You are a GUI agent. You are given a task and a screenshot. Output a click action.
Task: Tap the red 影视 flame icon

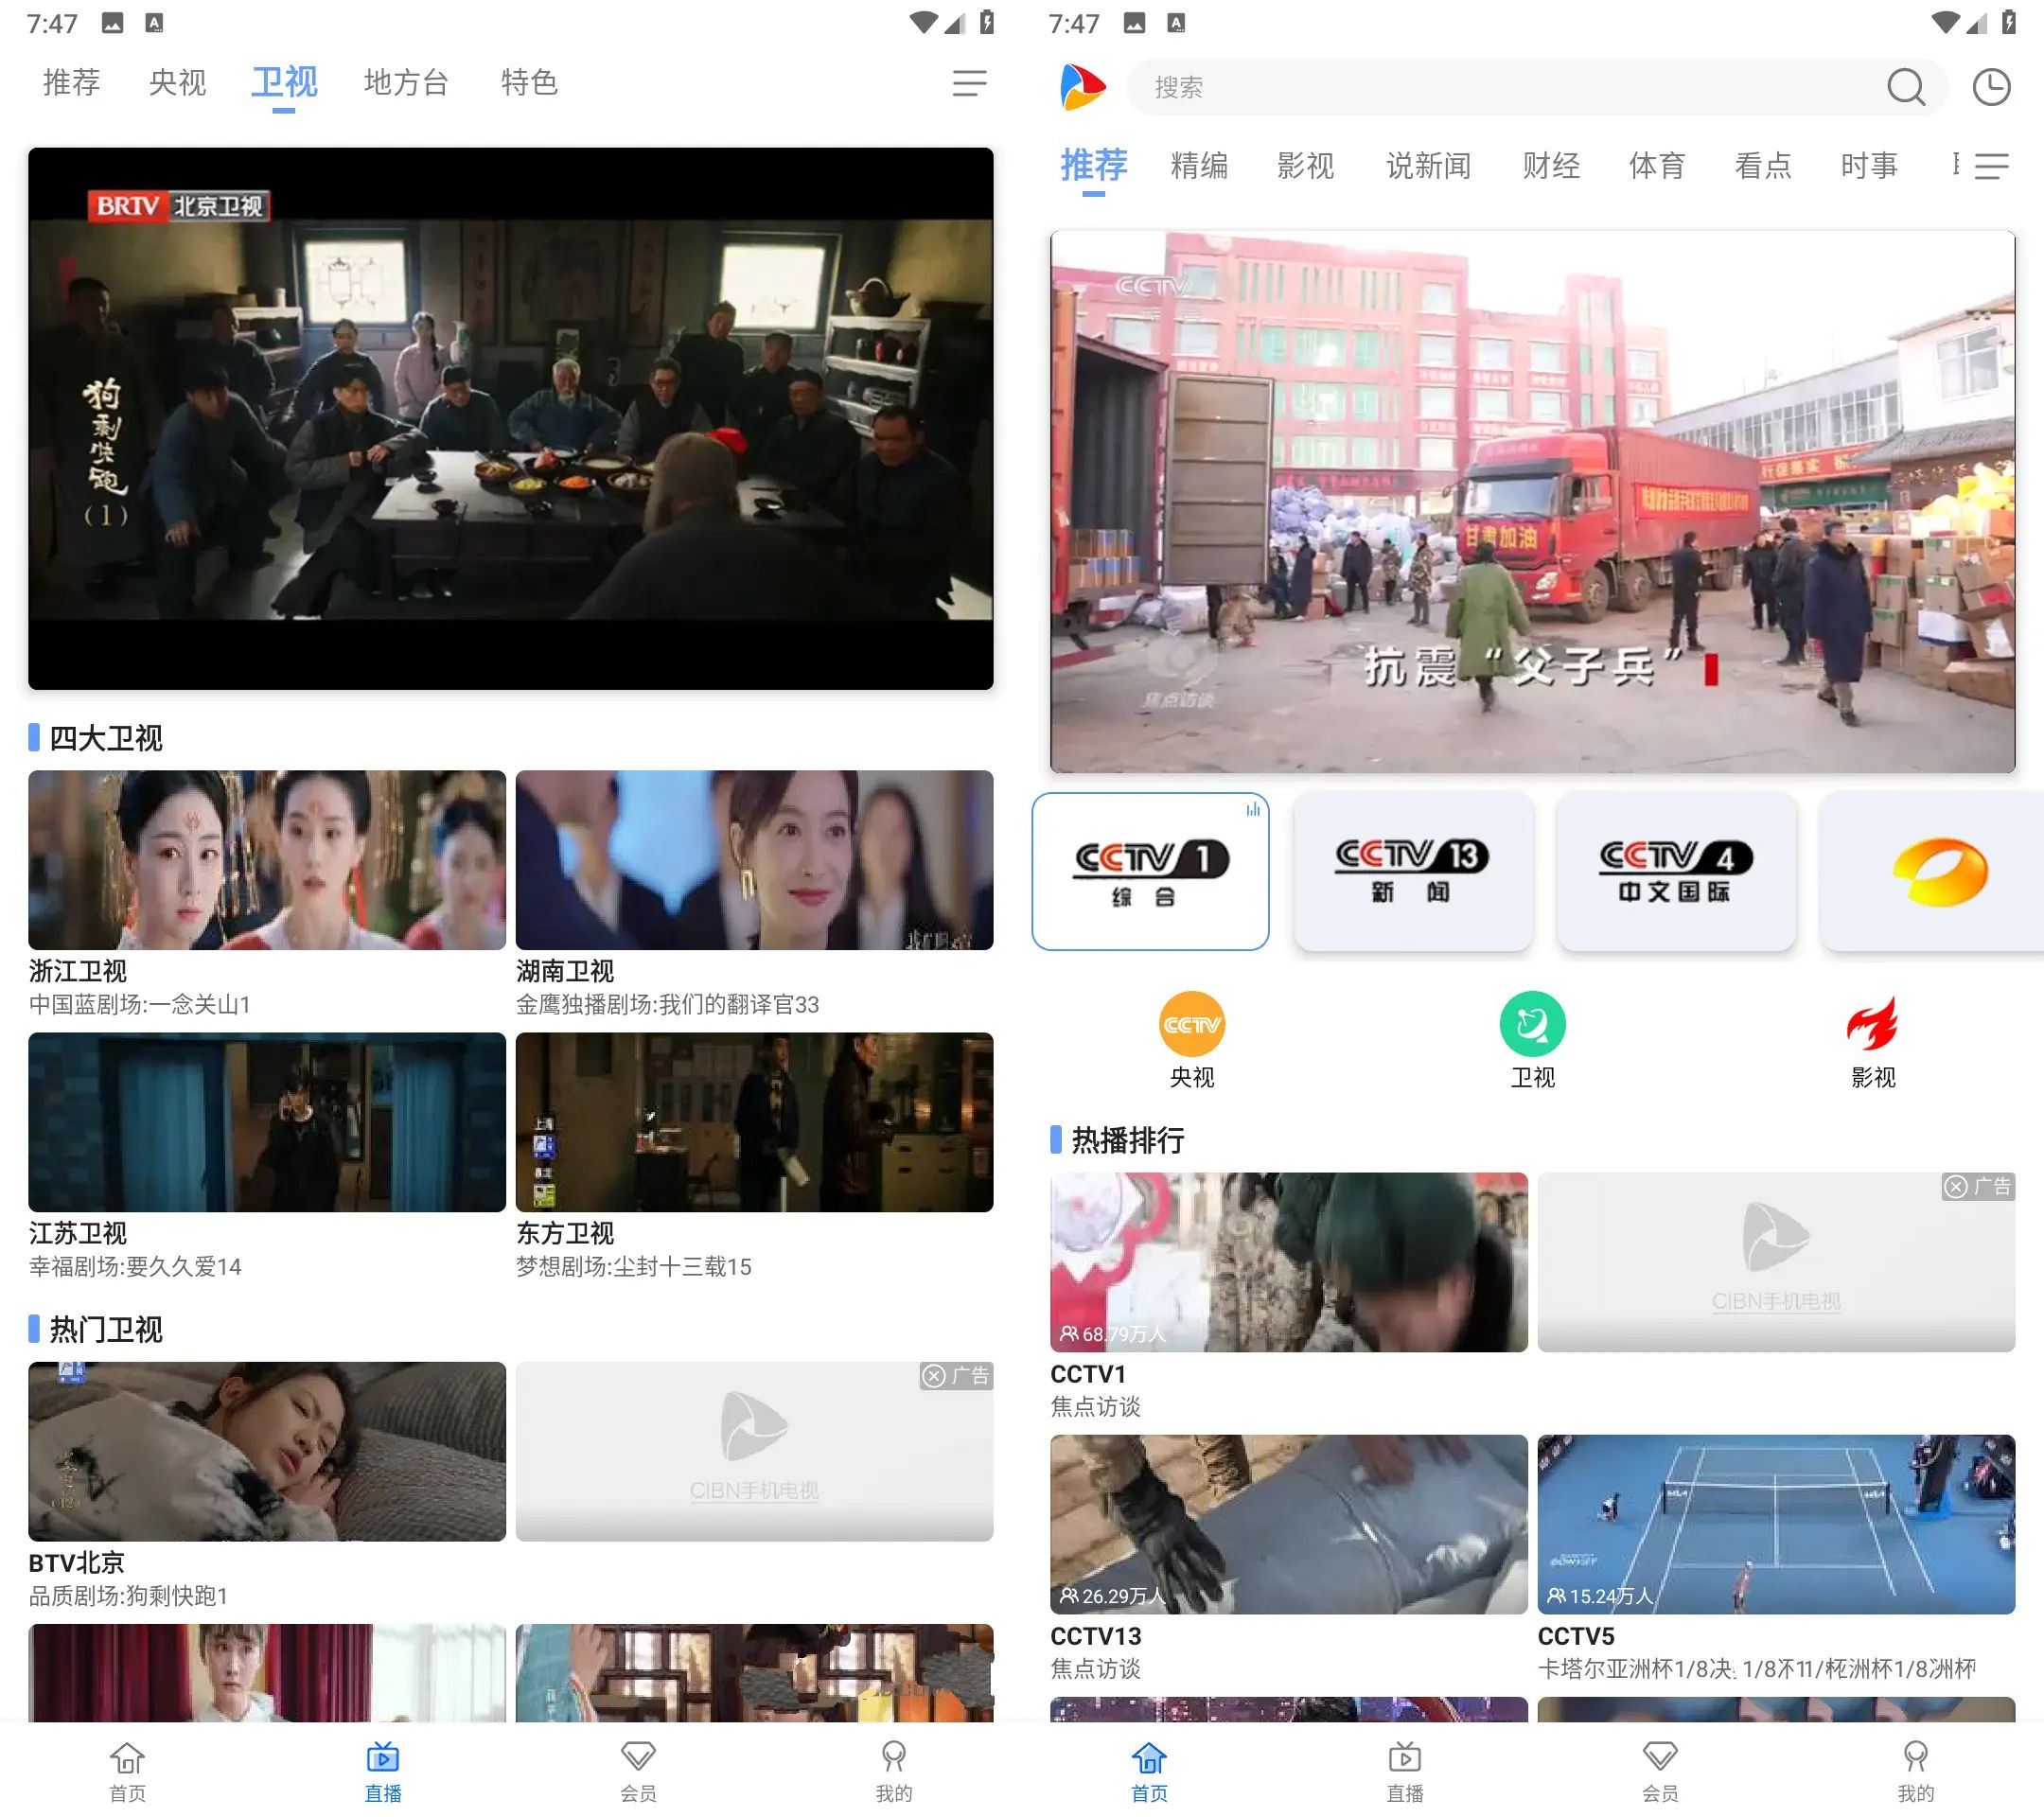1872,1024
